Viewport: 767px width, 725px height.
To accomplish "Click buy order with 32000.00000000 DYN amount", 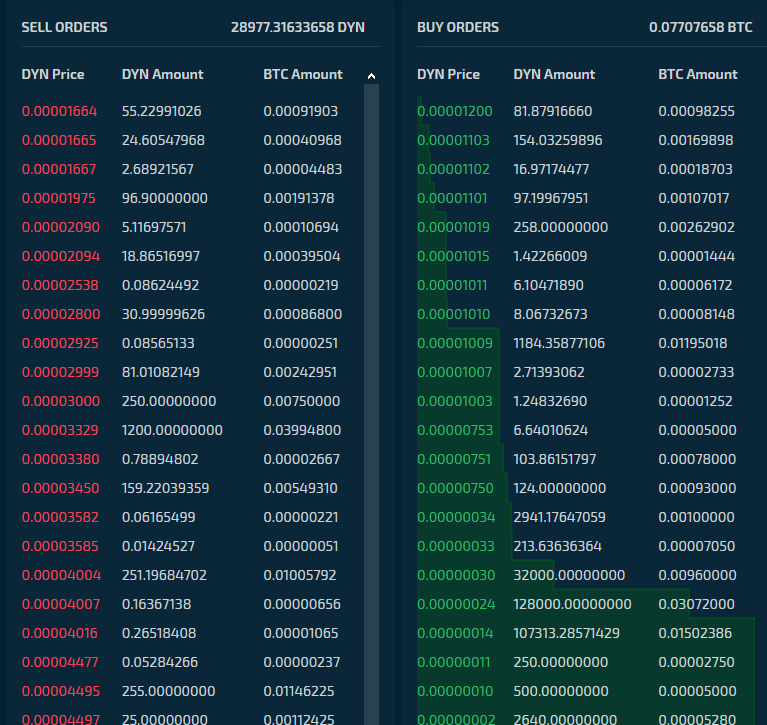I will [x=585, y=575].
